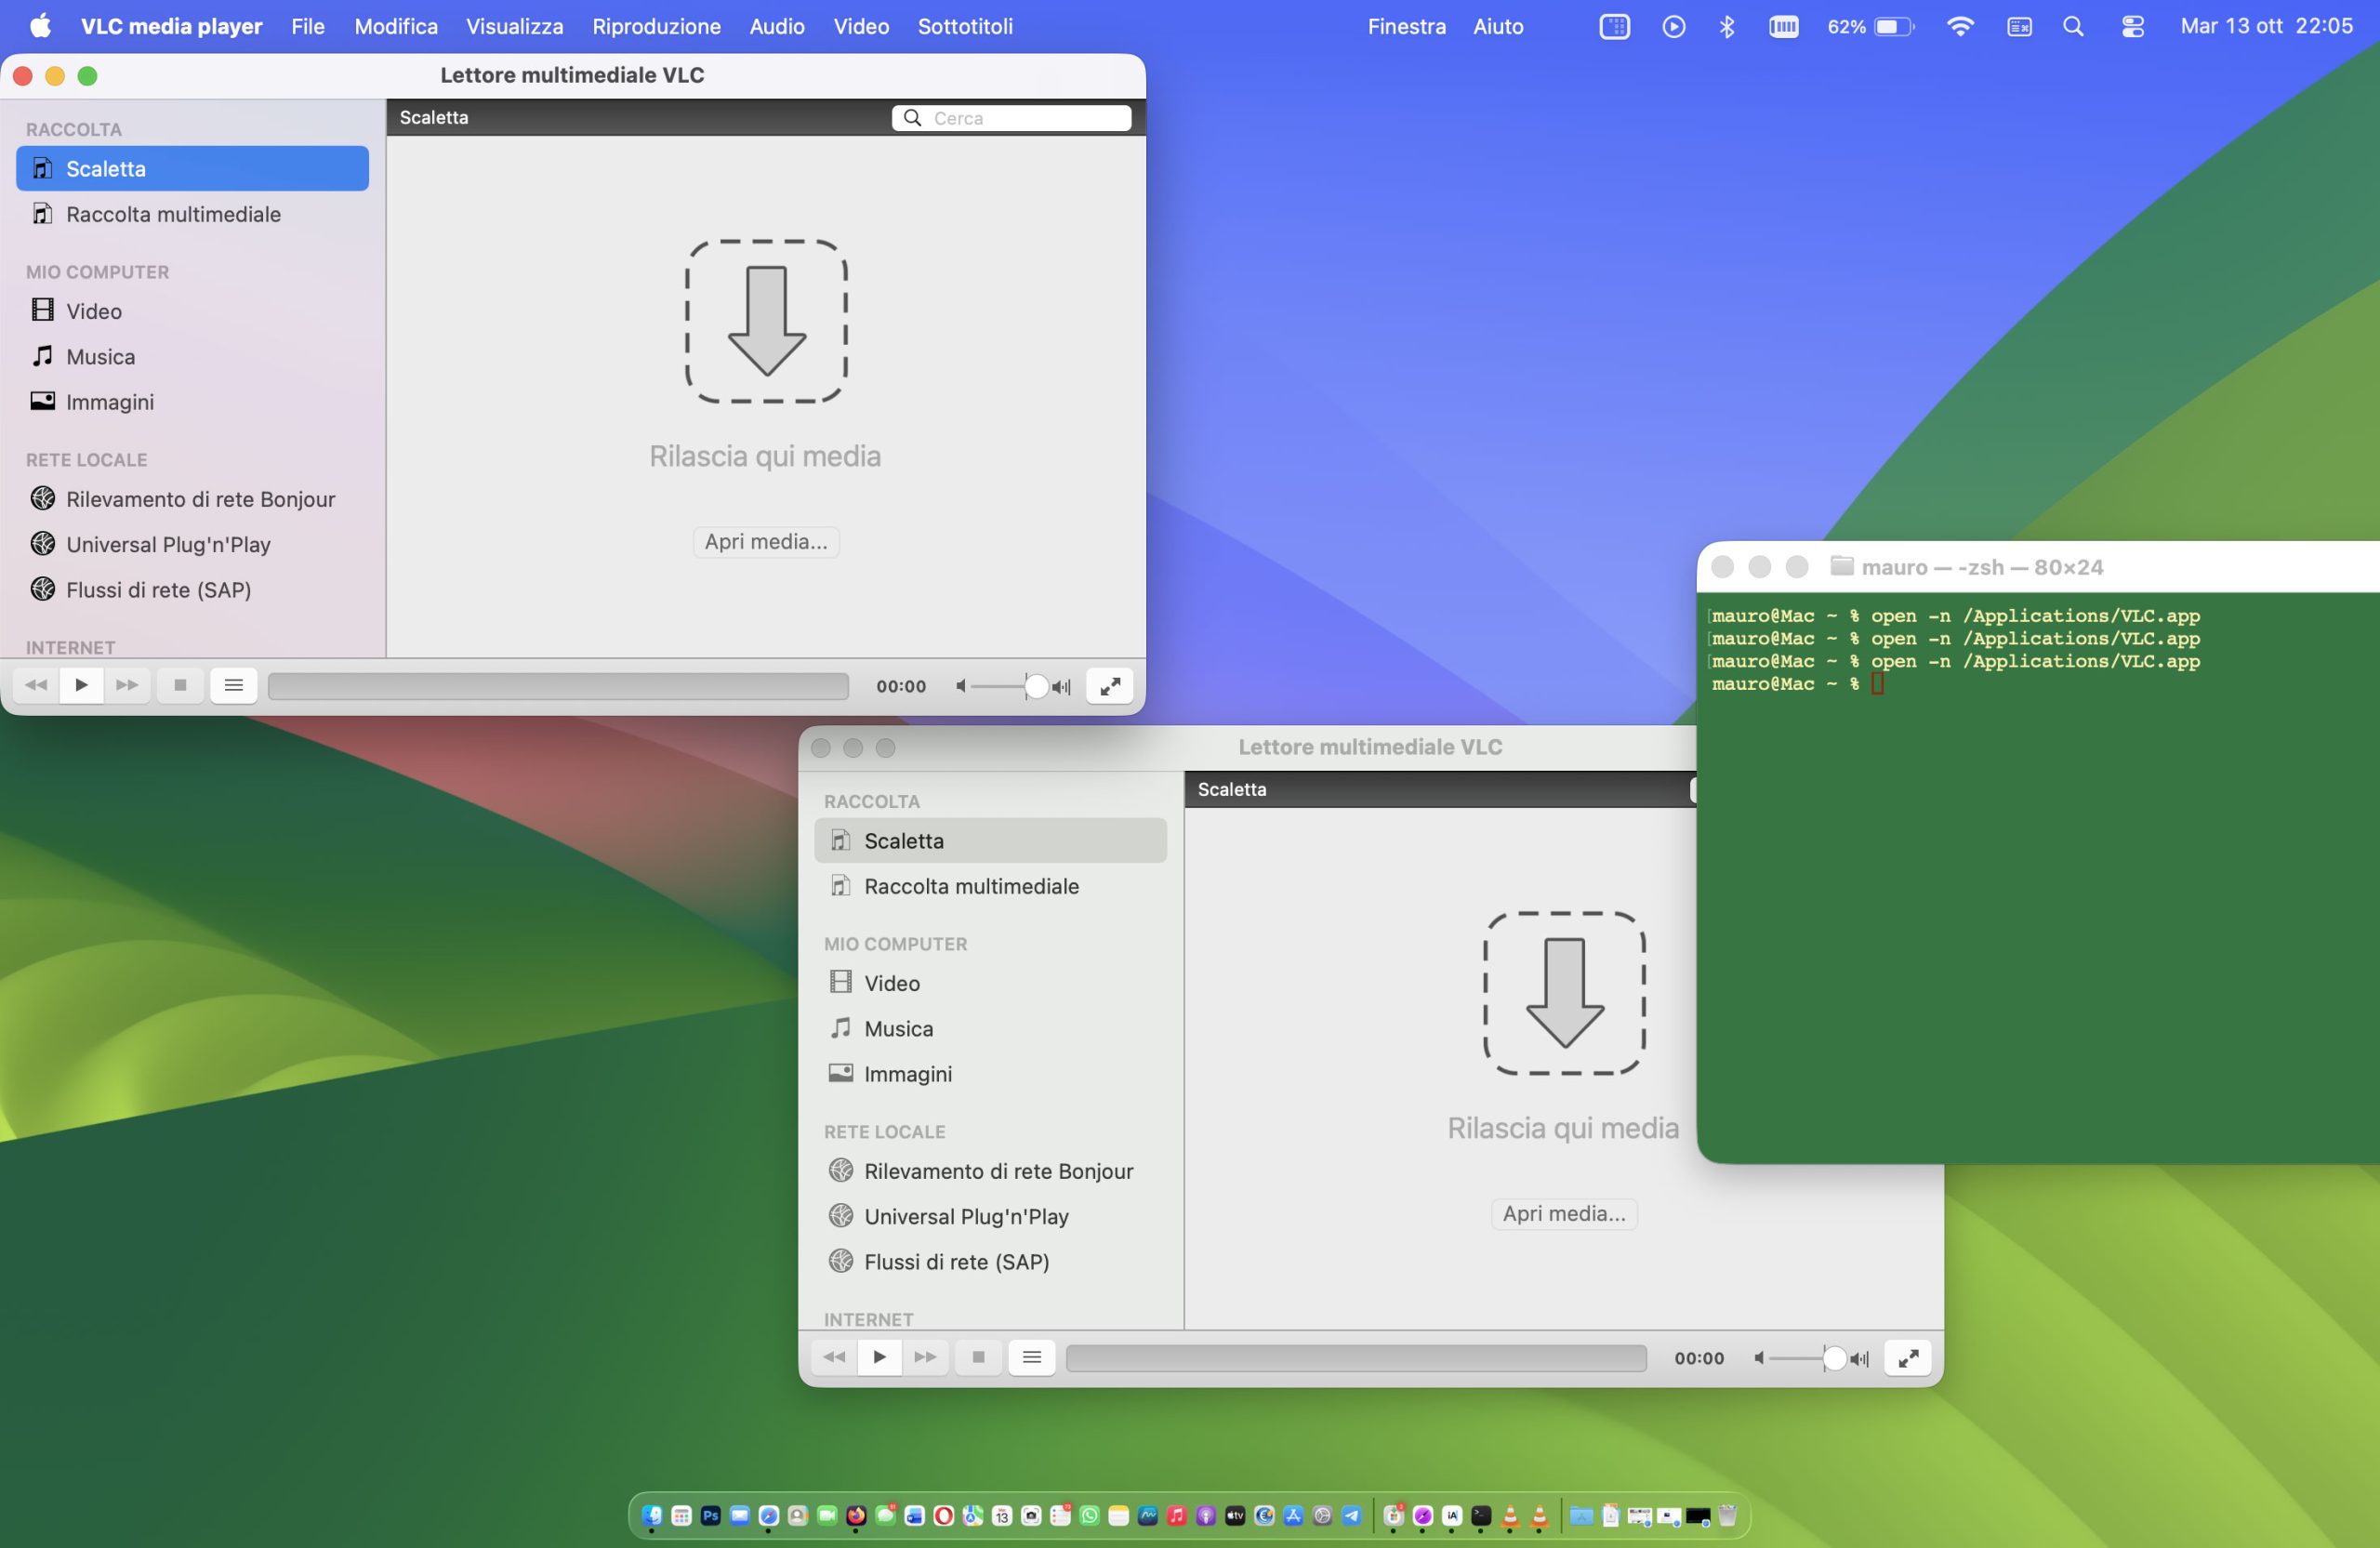The image size is (2380, 1548).
Task: Open Firefox from the Dock
Action: point(856,1516)
